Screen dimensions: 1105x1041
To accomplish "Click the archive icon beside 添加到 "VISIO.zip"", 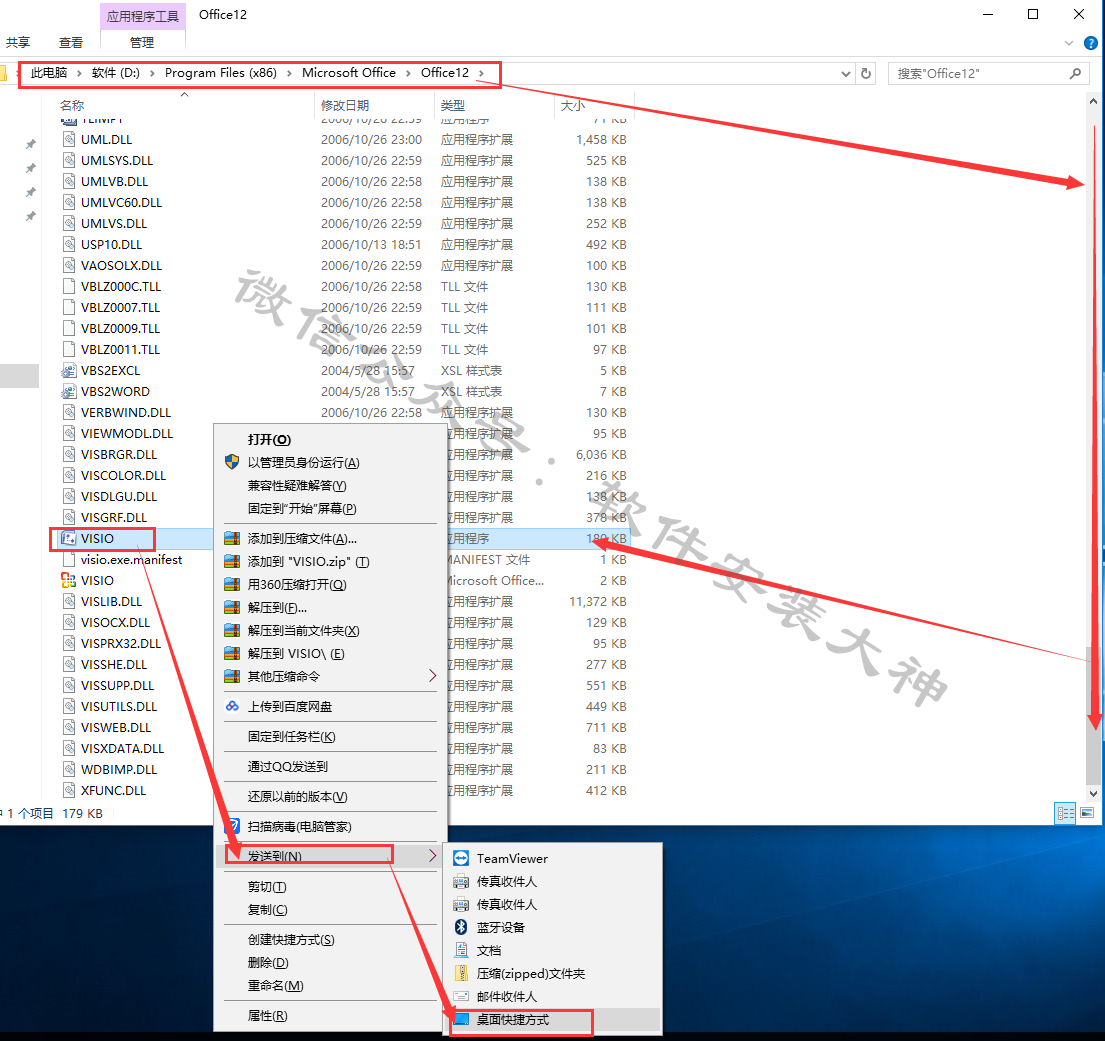I will 232,561.
